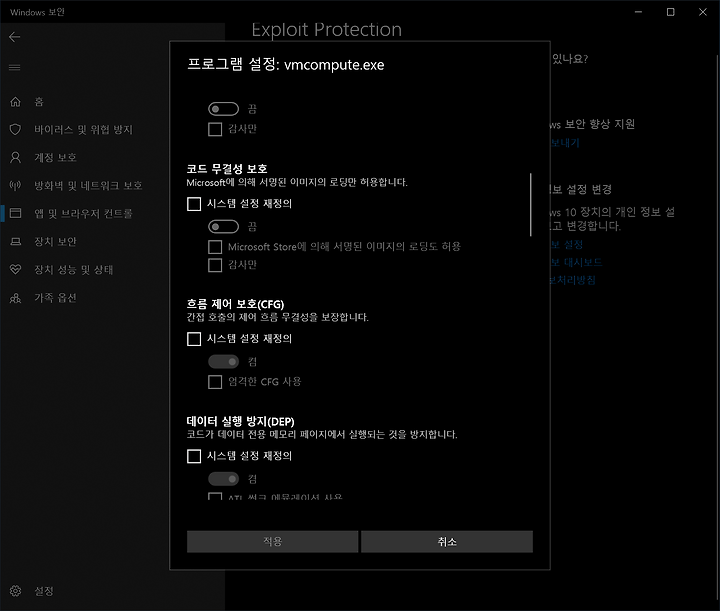The width and height of the screenshot is (720, 611).
Task: Click the 데이터 실행 방지(DEP) heading
Action: (x=240, y=421)
